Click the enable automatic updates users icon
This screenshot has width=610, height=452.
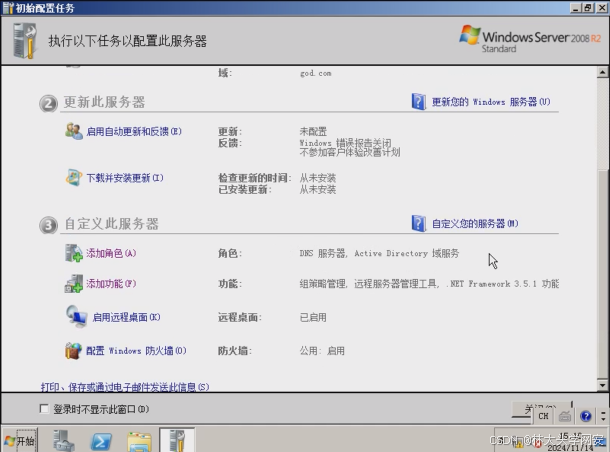coord(74,131)
